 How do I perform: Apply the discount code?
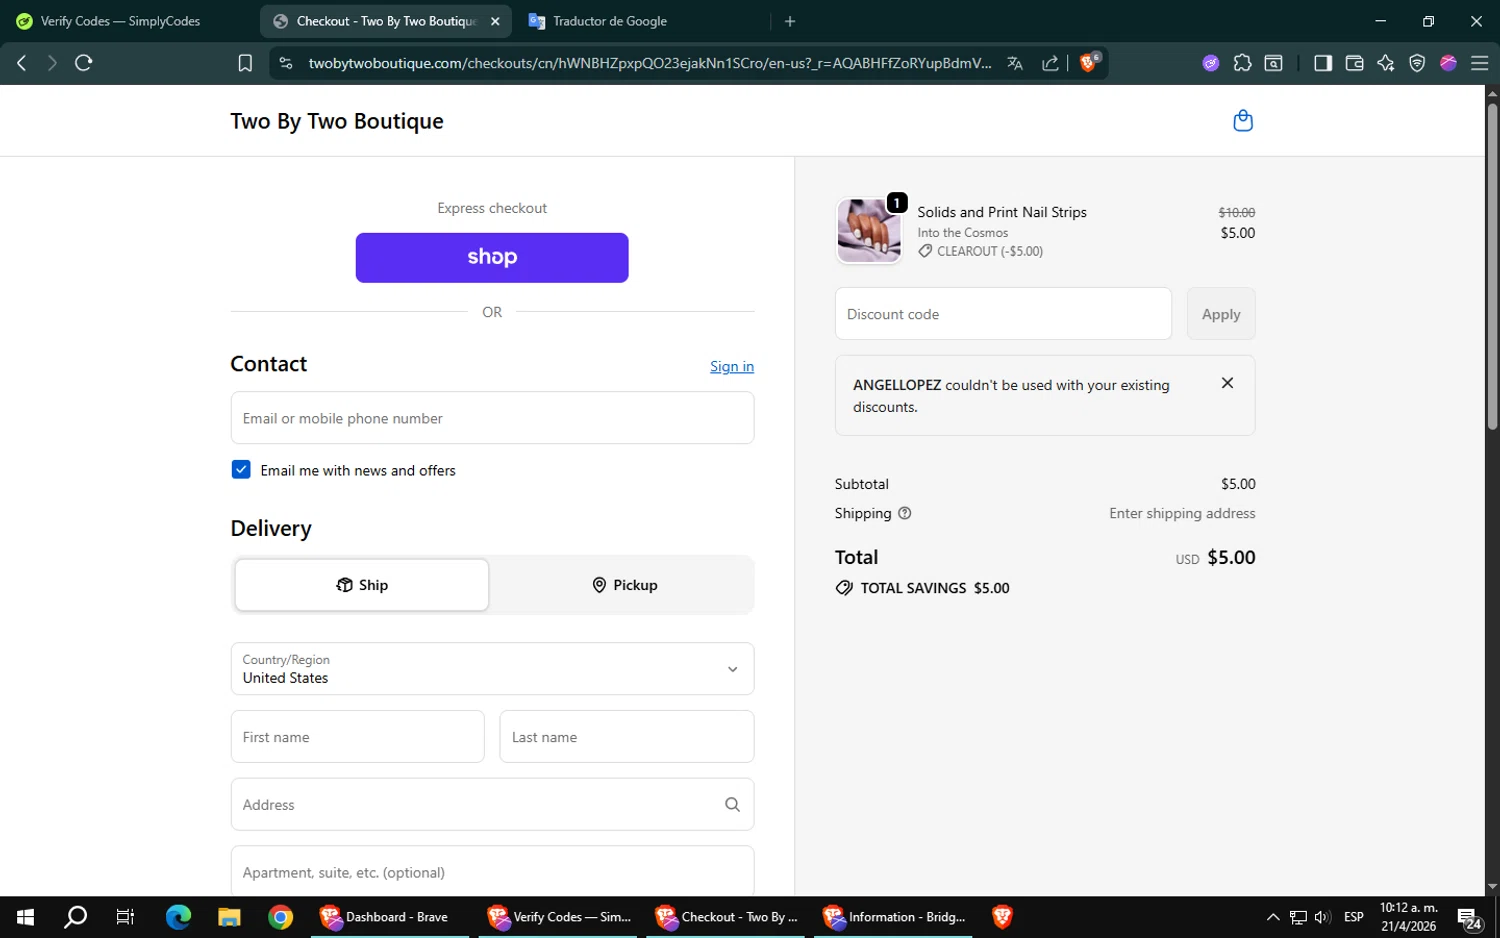pos(1221,314)
